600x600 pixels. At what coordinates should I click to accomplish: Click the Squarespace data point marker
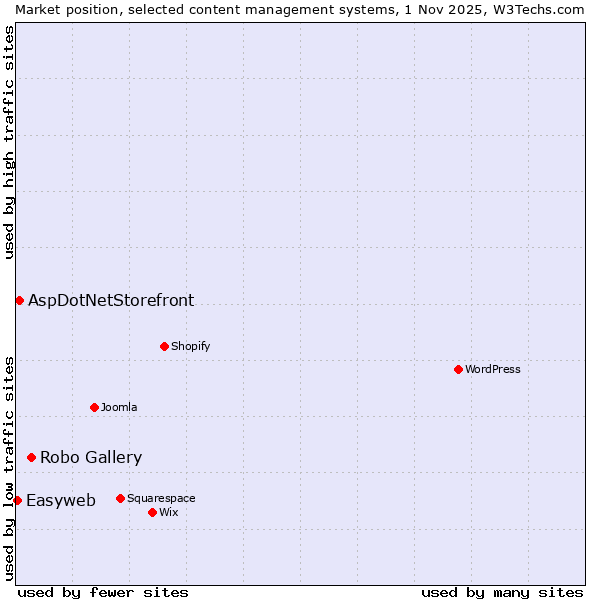point(120,498)
